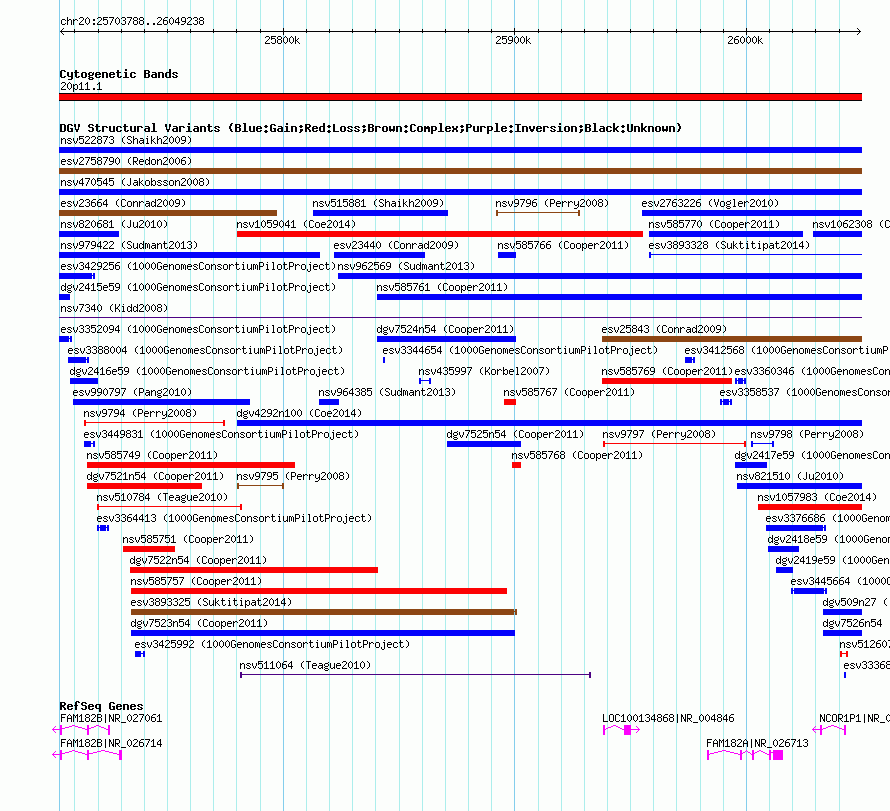Click nsv585757 (Cooper2011) label
Image resolution: width=890 pixels, height=811 pixels.
[x=196, y=581]
